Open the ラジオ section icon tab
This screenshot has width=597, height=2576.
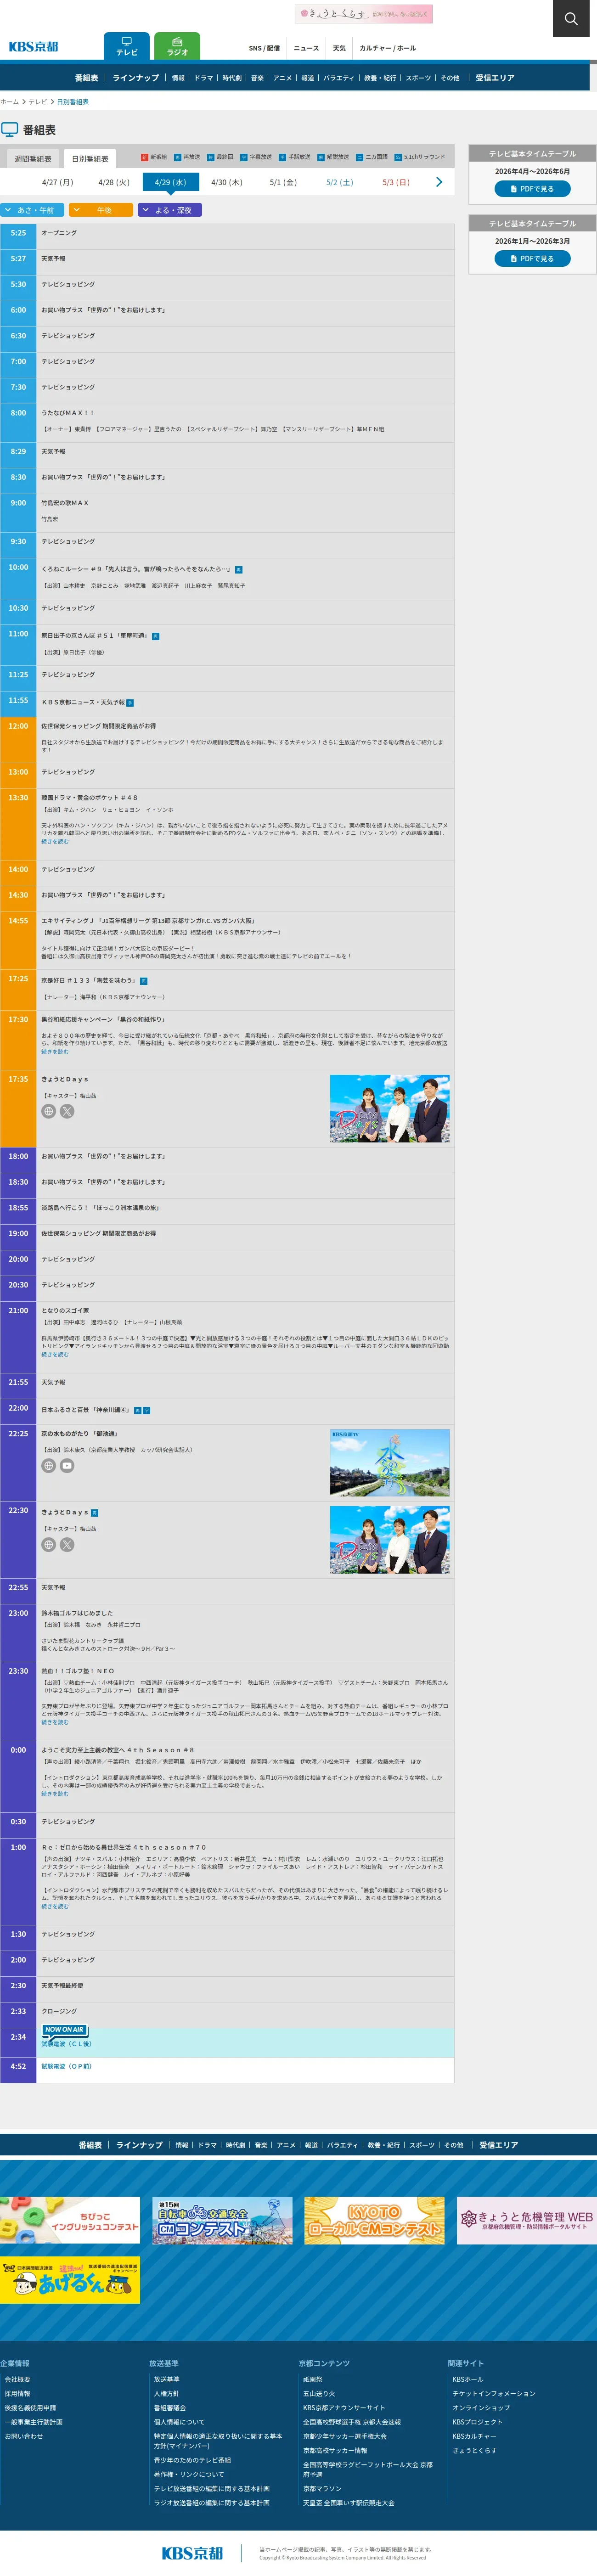click(177, 46)
